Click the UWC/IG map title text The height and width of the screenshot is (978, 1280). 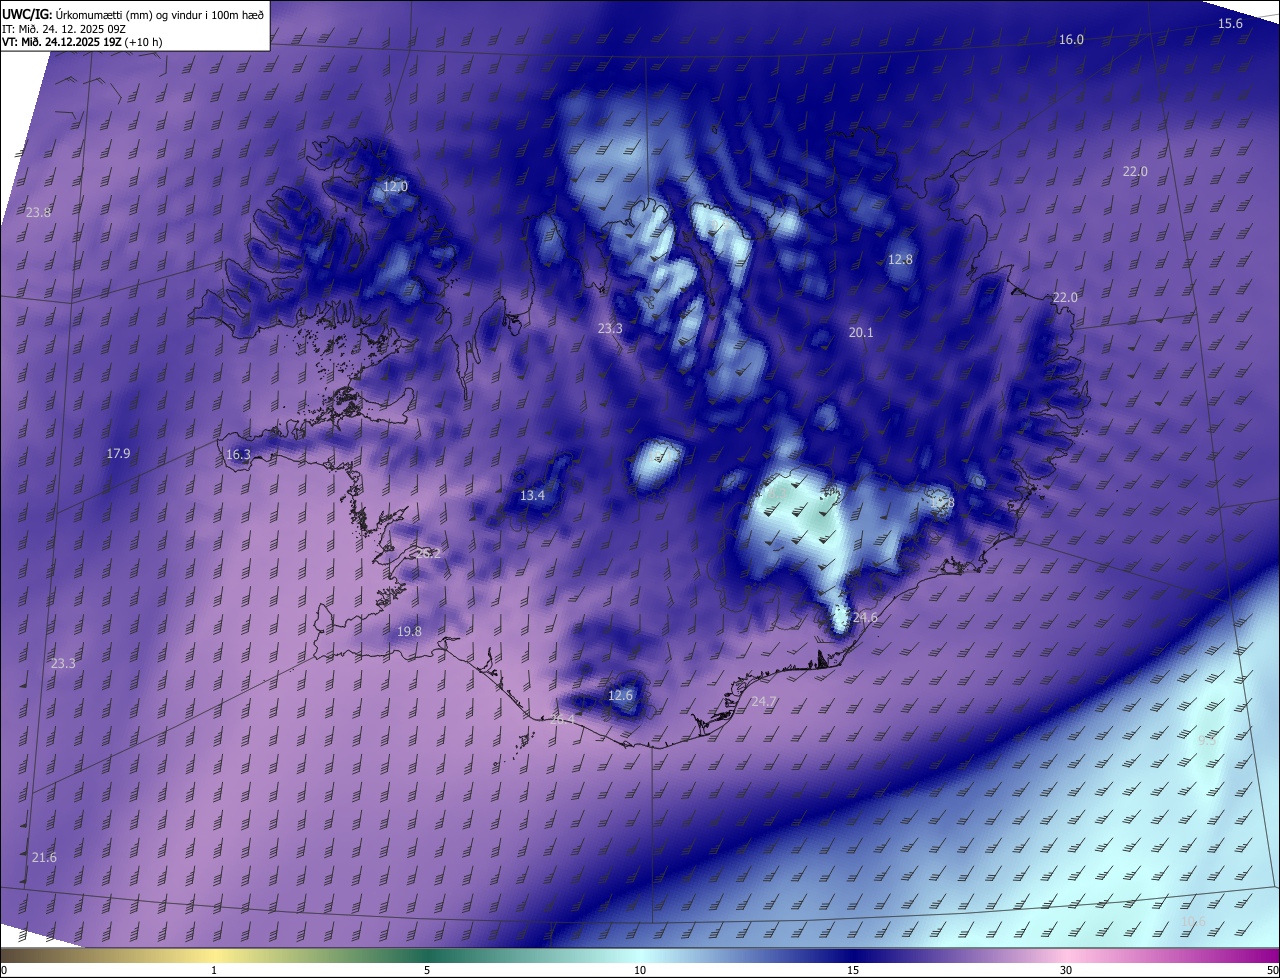(133, 13)
